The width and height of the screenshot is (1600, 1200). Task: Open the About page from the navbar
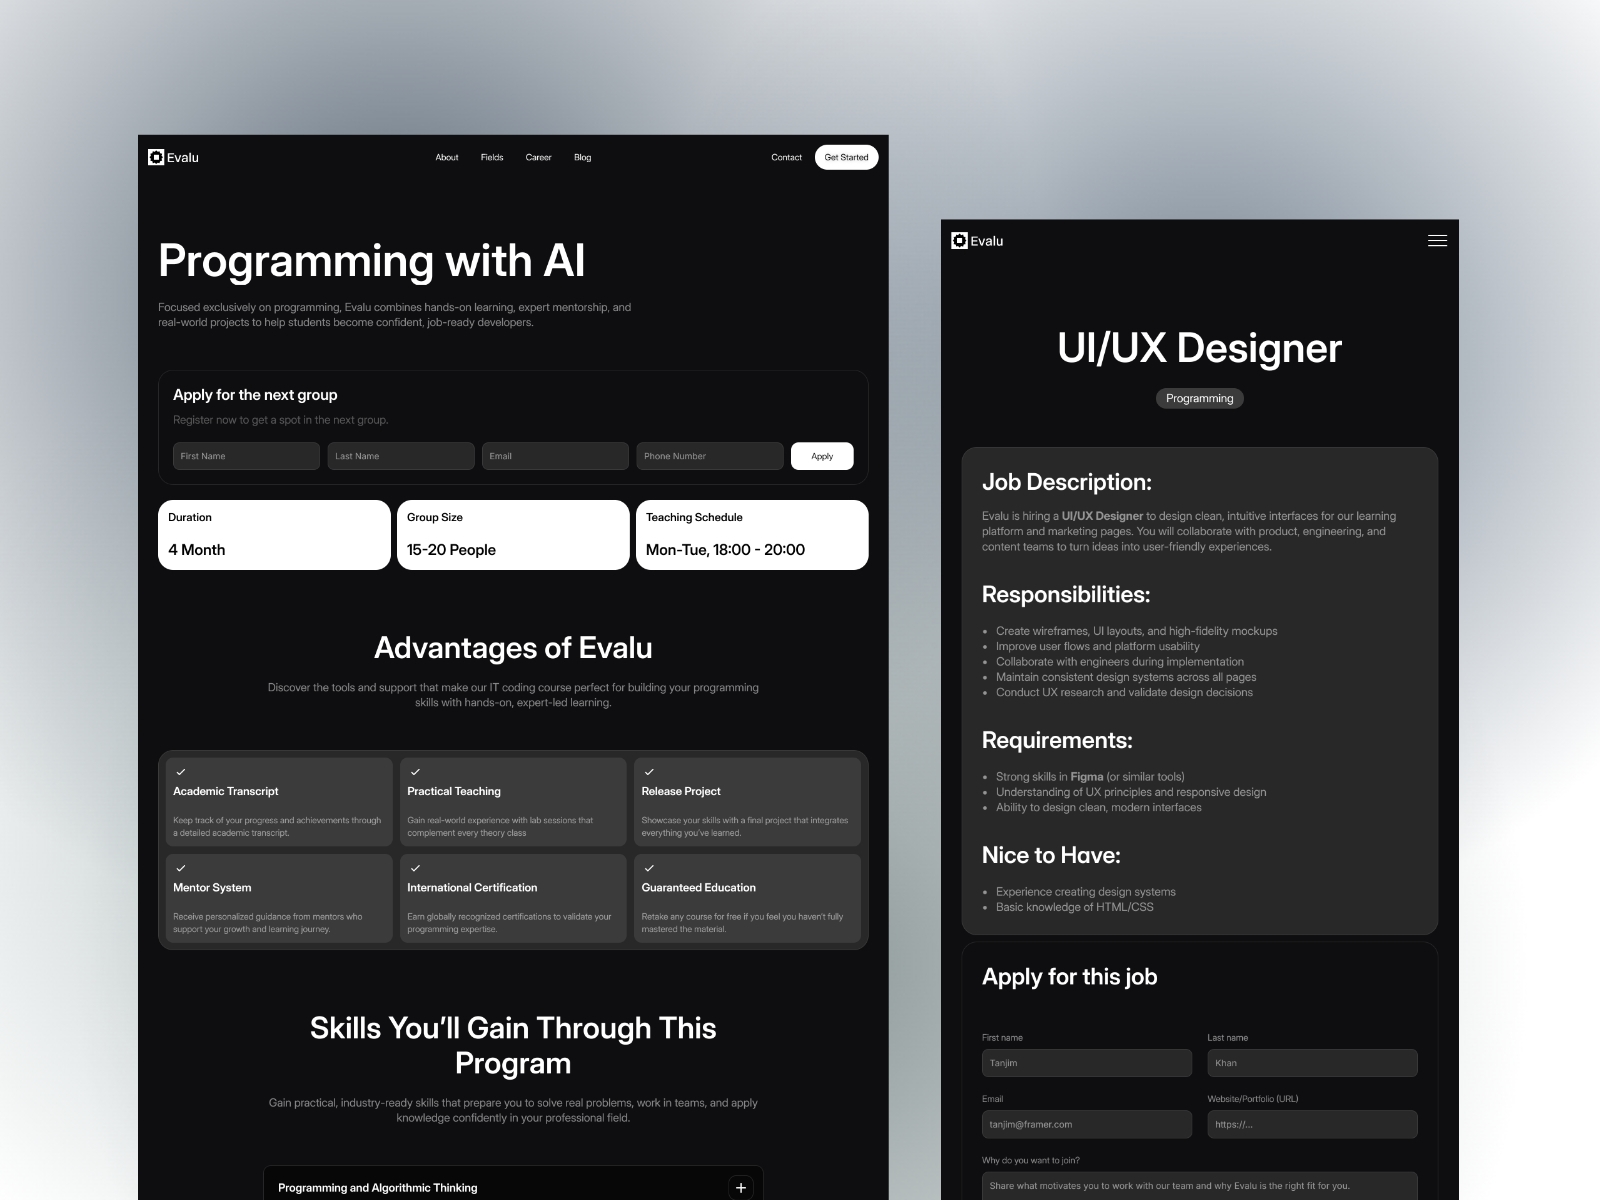[x=446, y=157]
